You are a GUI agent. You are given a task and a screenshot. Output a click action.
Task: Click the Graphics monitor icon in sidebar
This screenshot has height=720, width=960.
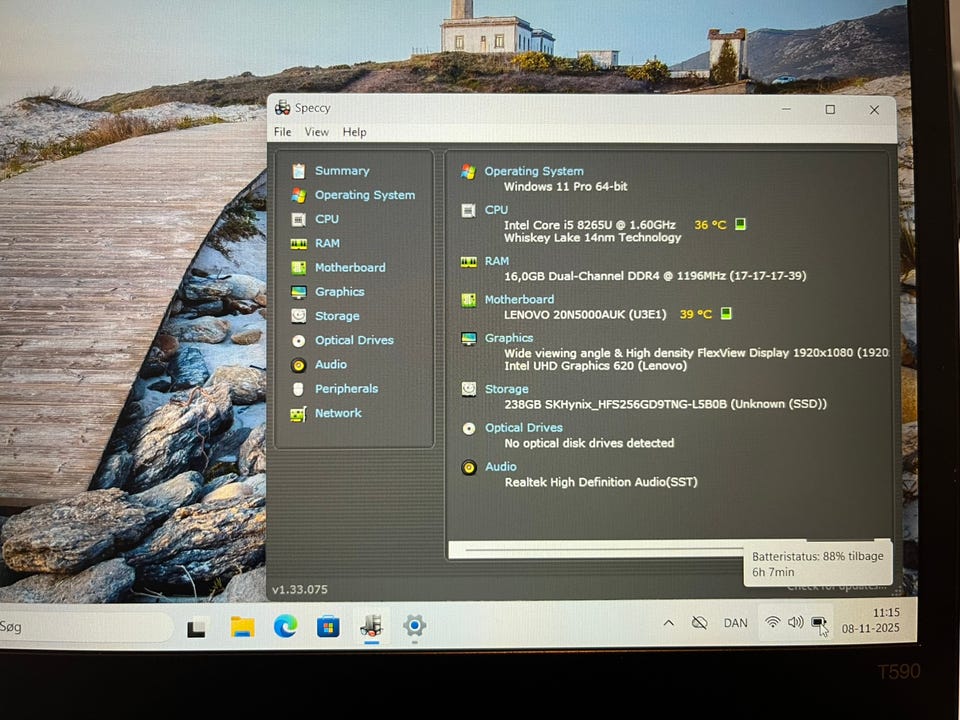tap(298, 292)
